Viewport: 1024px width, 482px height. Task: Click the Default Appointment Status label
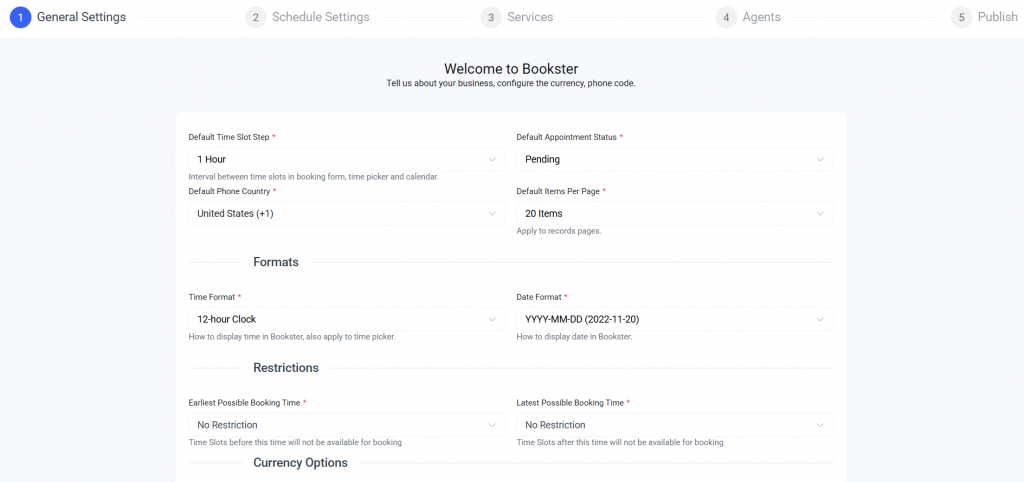[569, 137]
